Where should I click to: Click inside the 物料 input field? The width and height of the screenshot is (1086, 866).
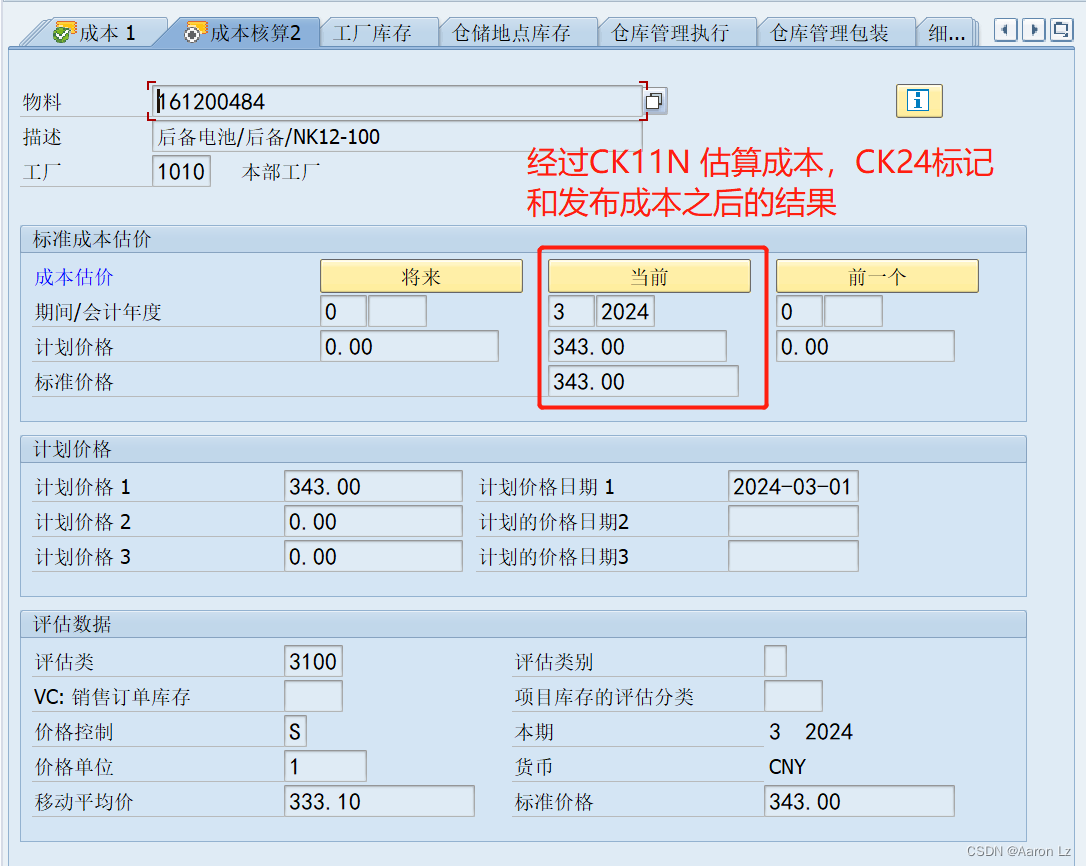click(390, 100)
